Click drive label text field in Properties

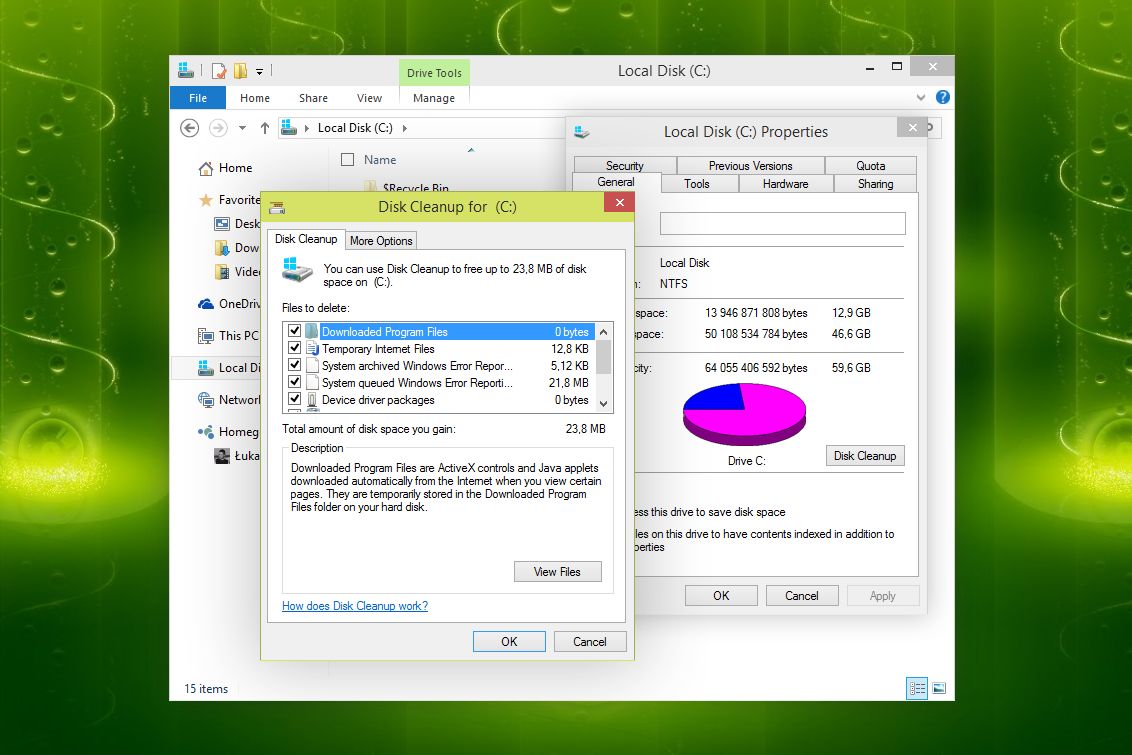coord(783,223)
